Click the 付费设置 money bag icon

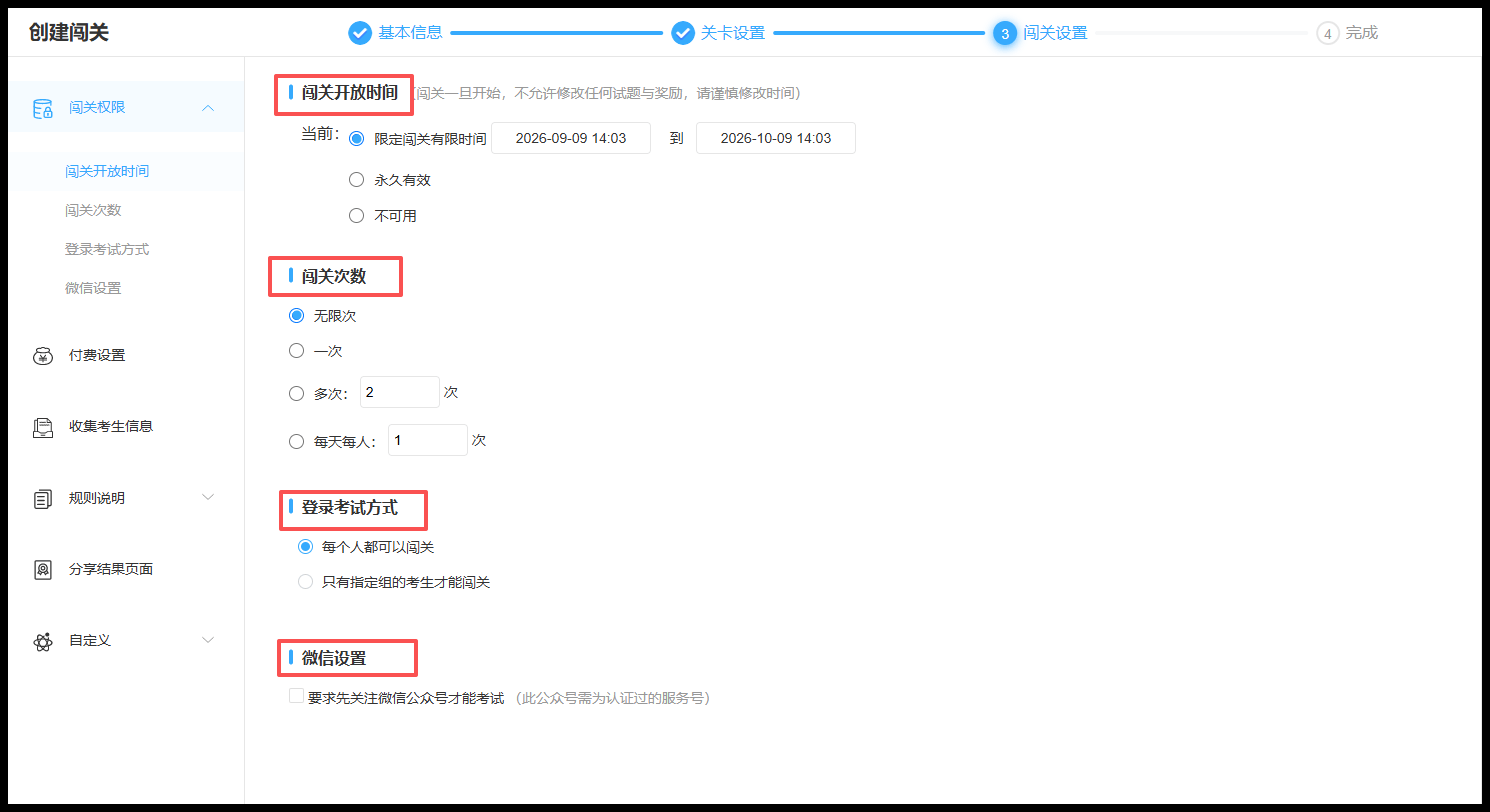[43, 356]
